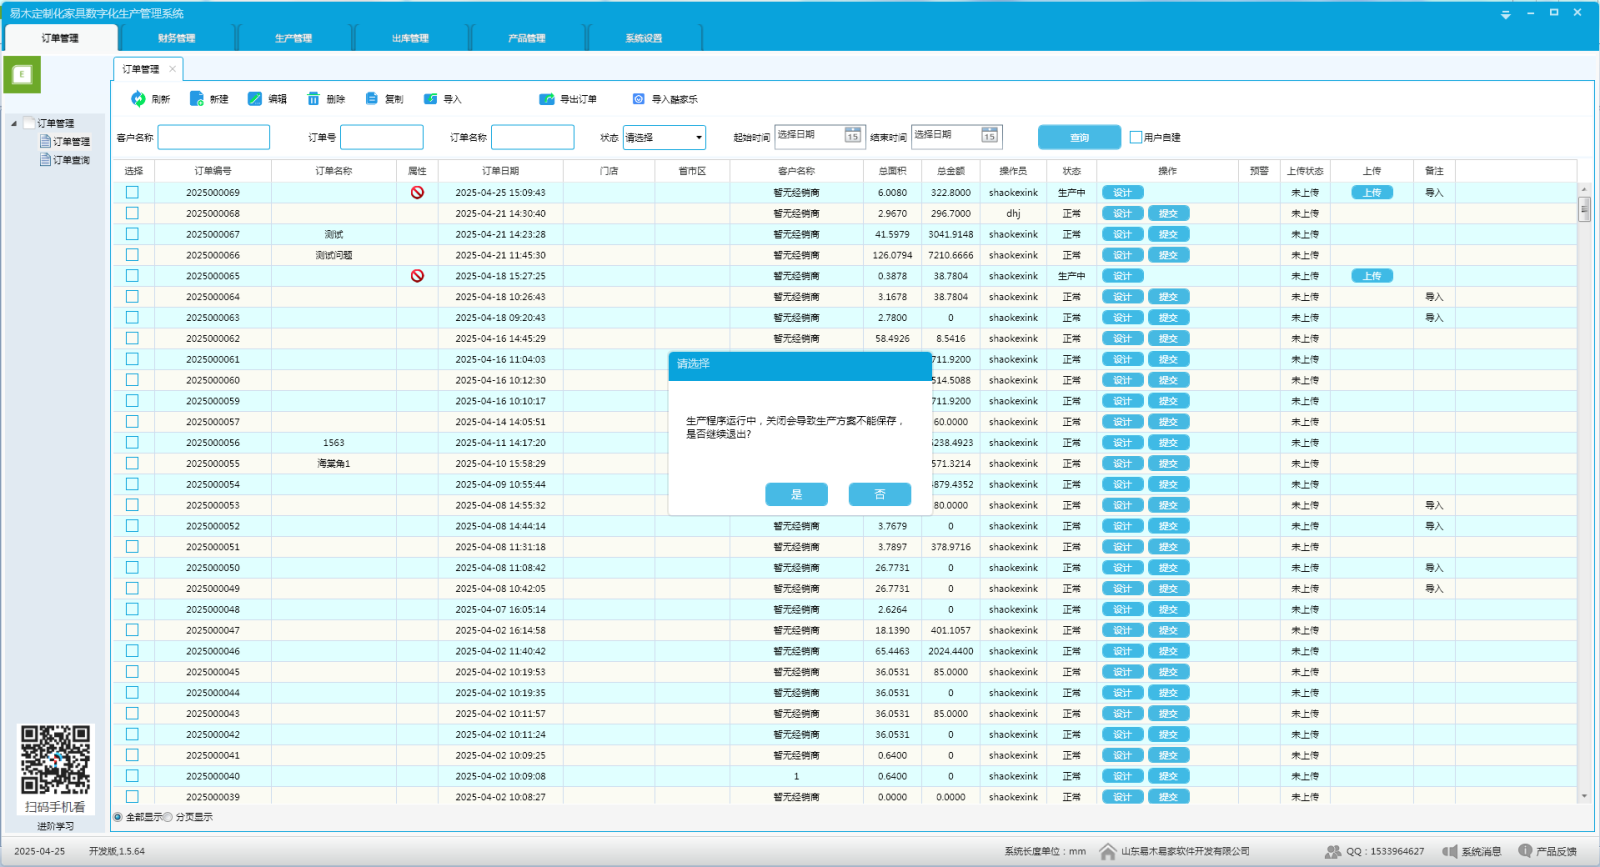Click the table scrollbar down arrow
Screen dimensions: 1600x867
pyautogui.click(x=1584, y=796)
